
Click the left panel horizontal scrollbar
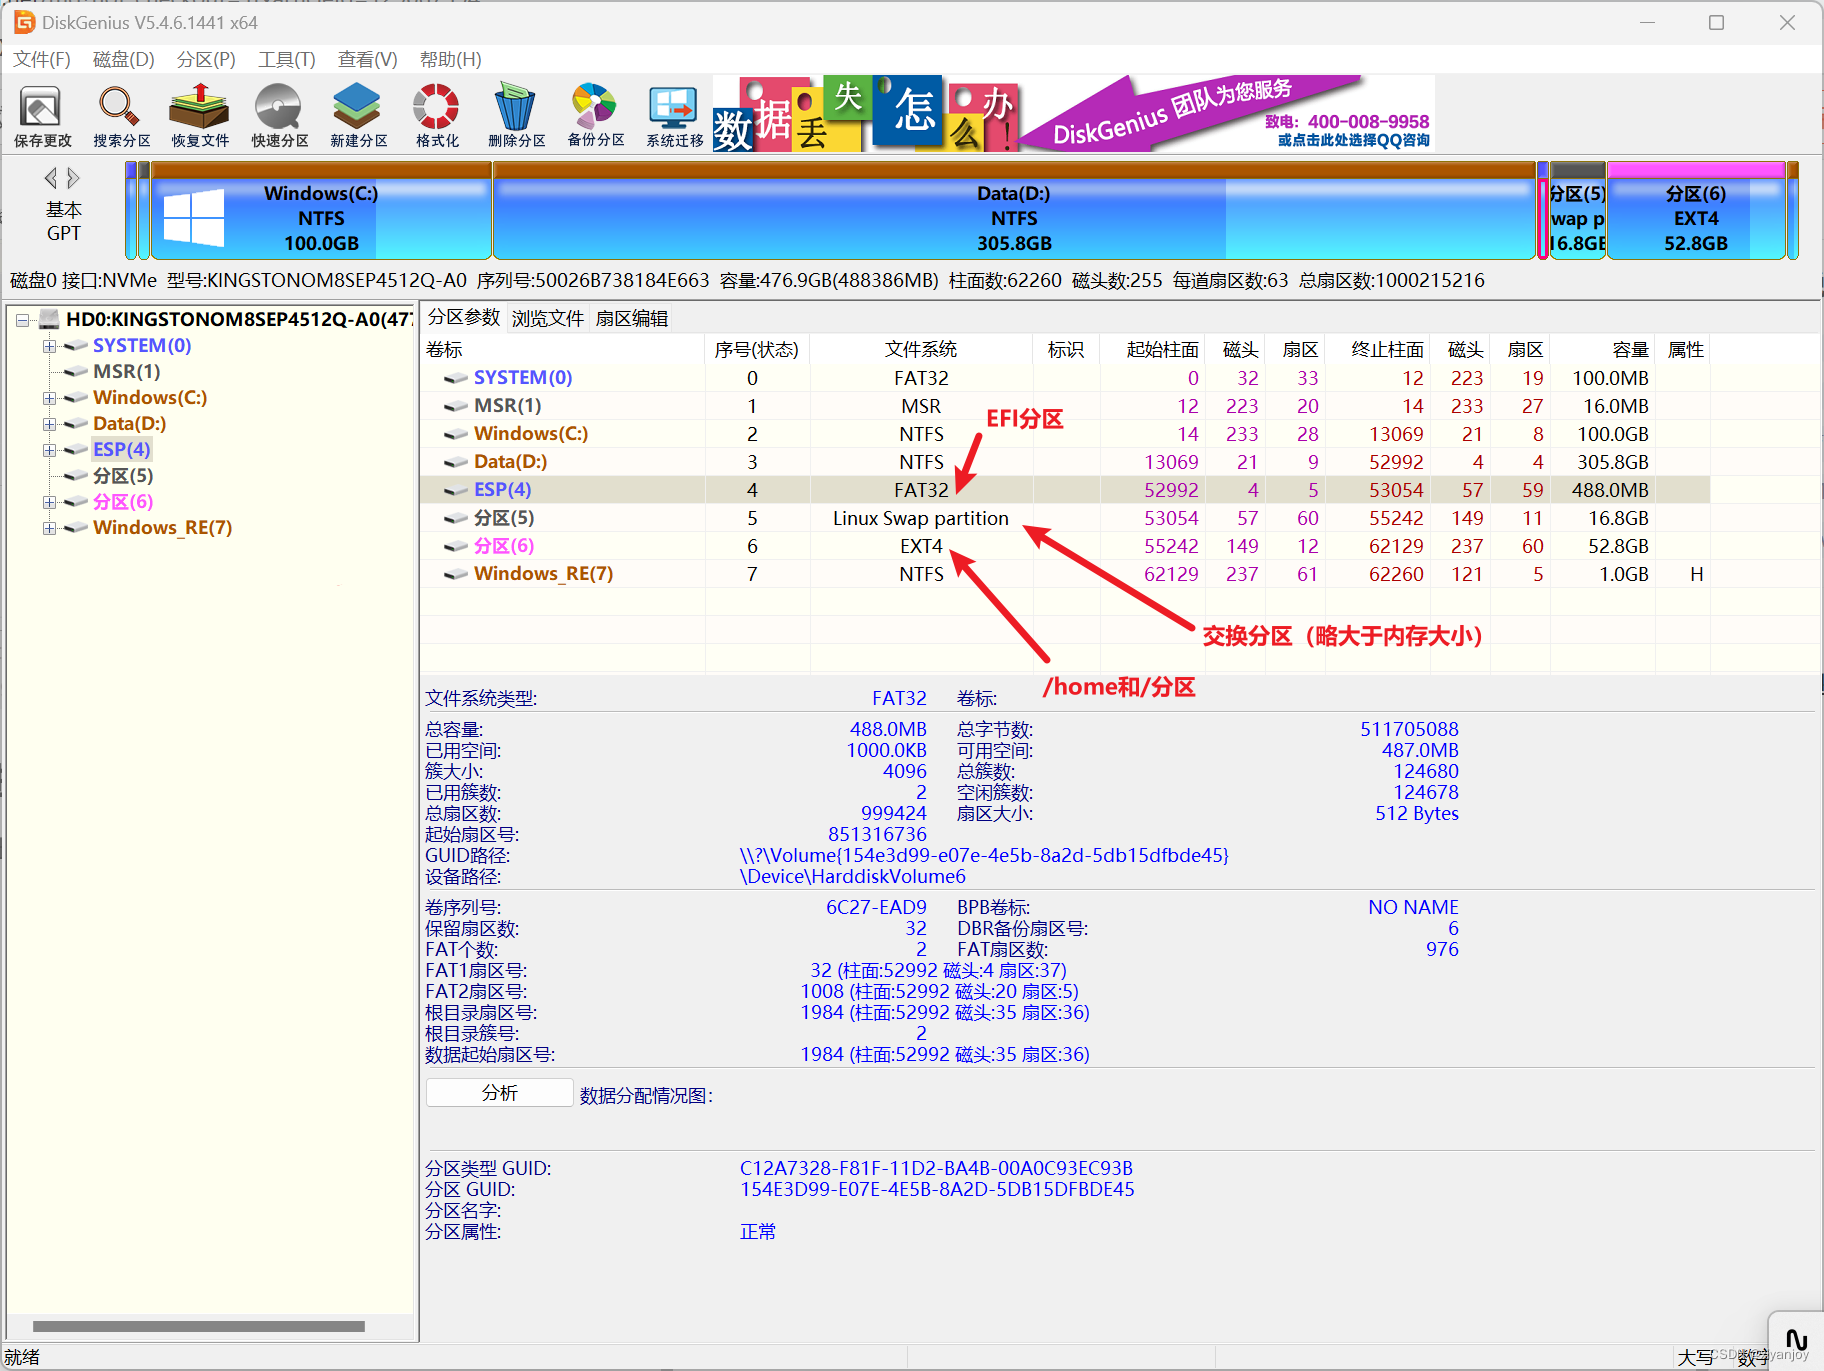199,1326
